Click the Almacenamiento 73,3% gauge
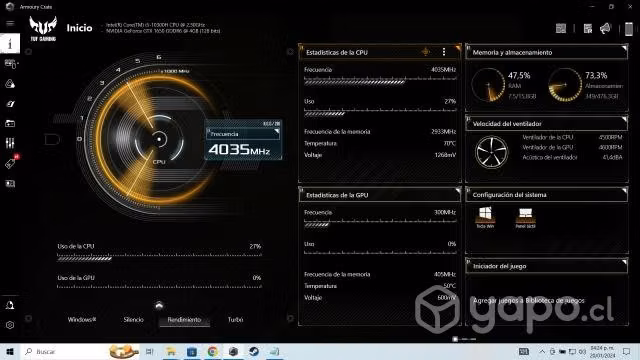The width and height of the screenshot is (640, 360). 565,84
